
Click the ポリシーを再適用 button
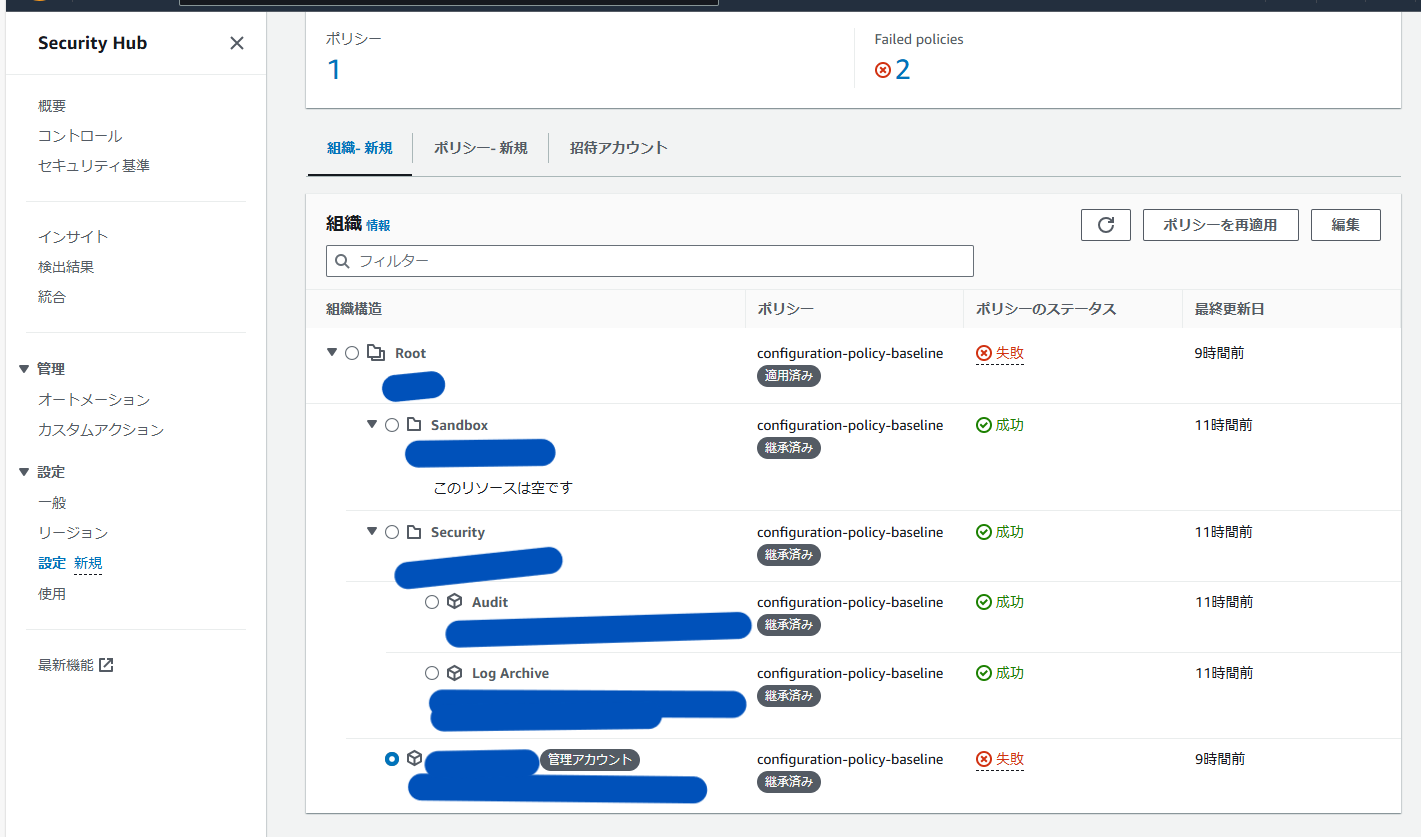[x=1220, y=225]
